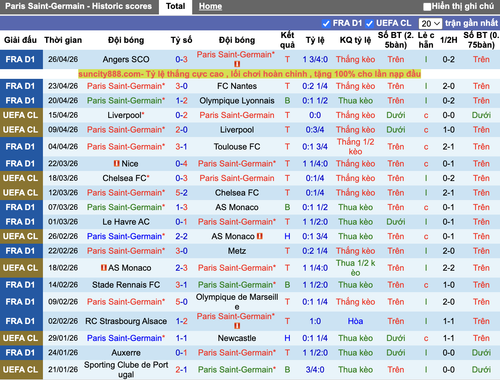This screenshot has height=380, width=500.
Task: Select Sporting Clube de Portugal team name
Action: coord(126,370)
